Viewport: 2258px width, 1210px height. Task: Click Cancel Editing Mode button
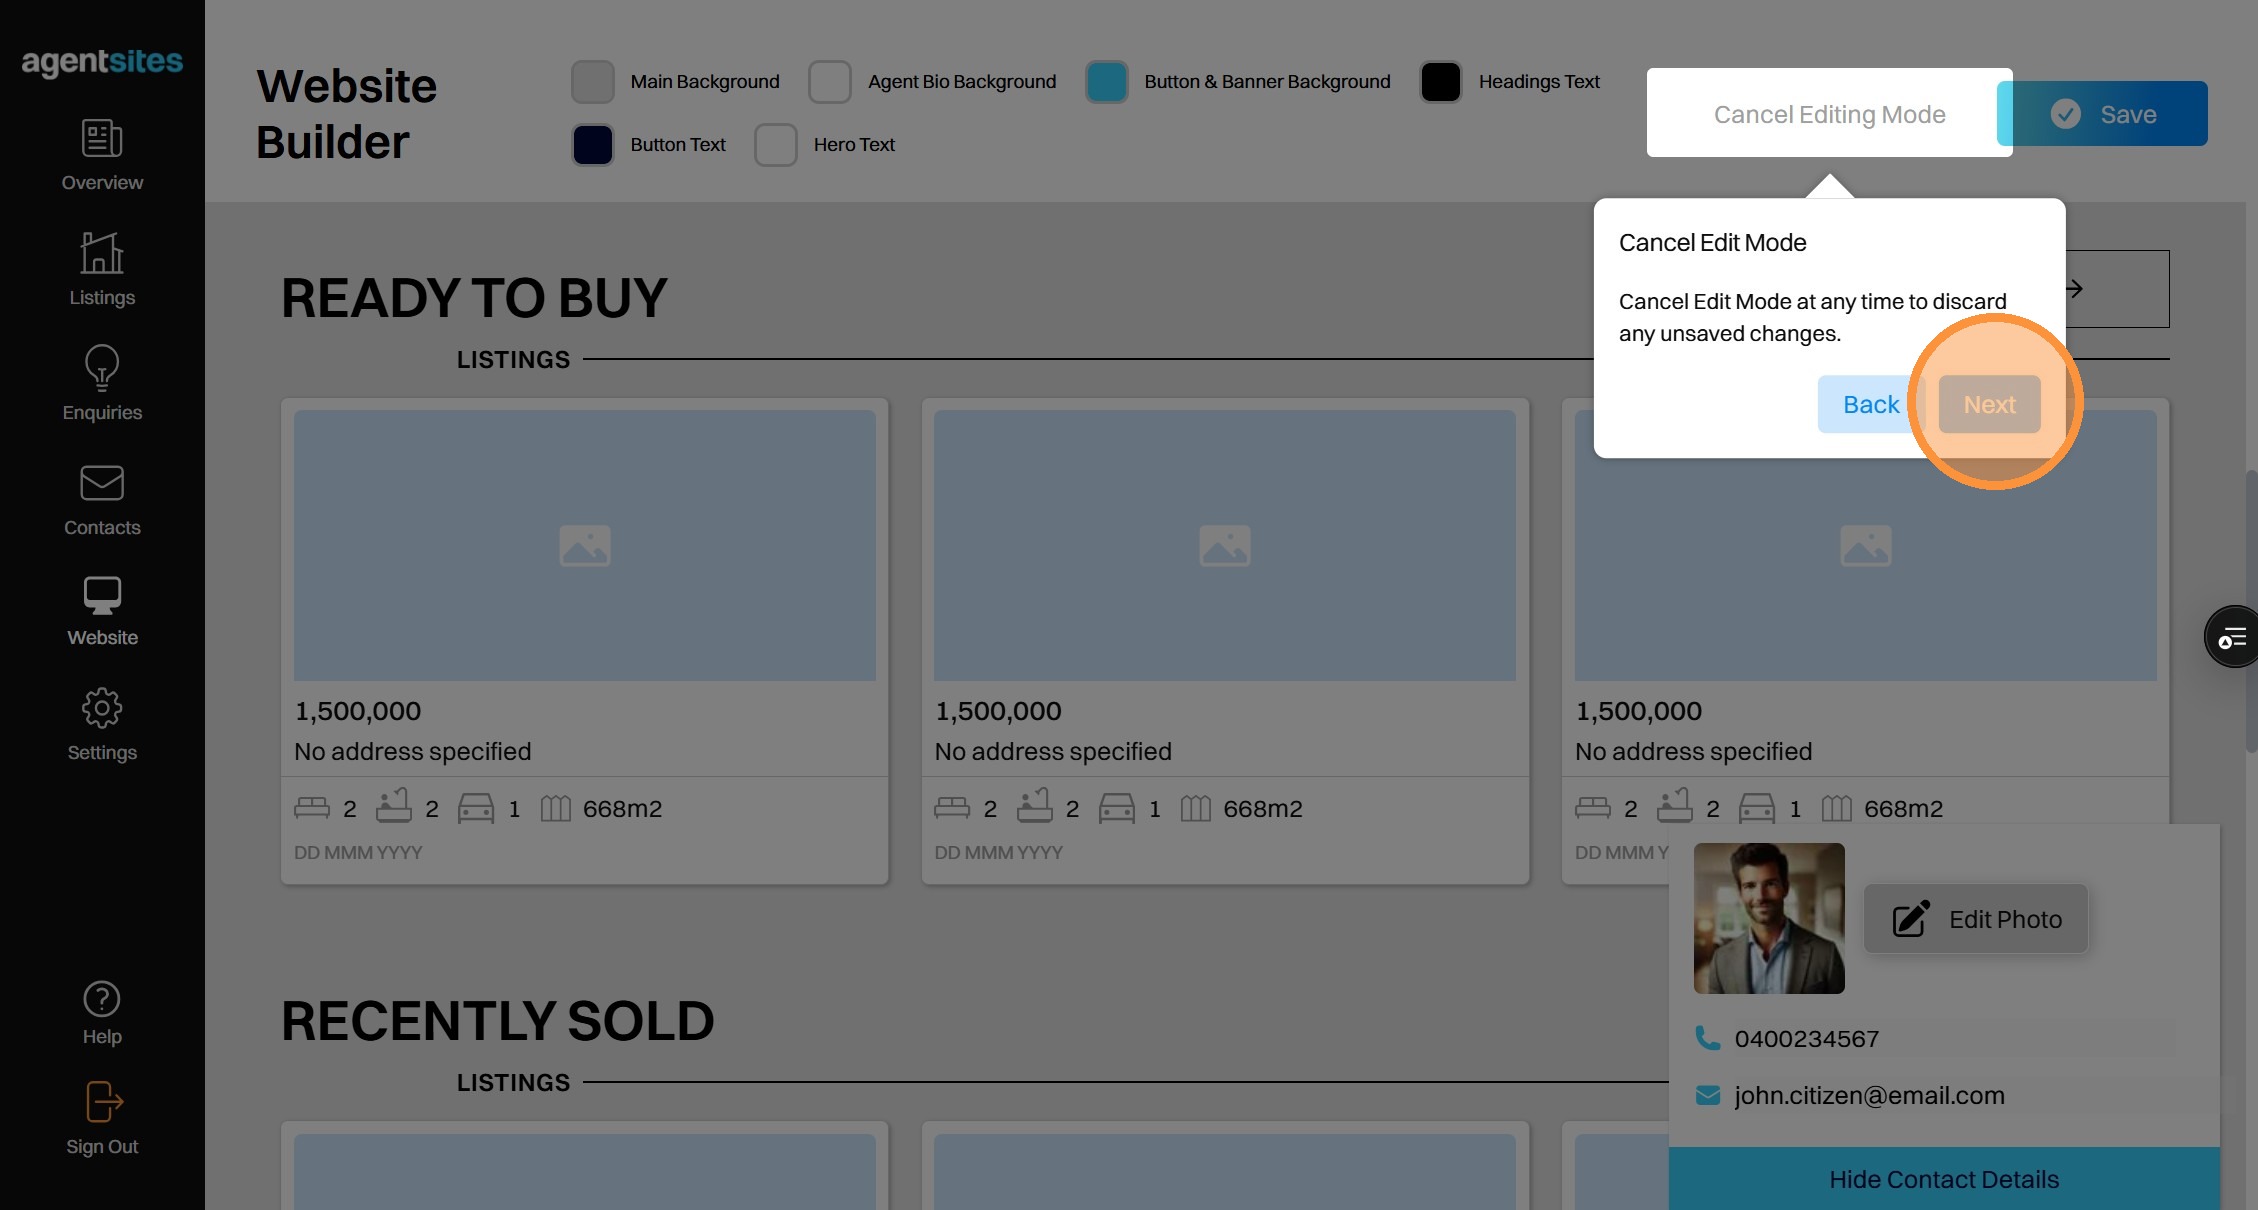coord(1829,114)
